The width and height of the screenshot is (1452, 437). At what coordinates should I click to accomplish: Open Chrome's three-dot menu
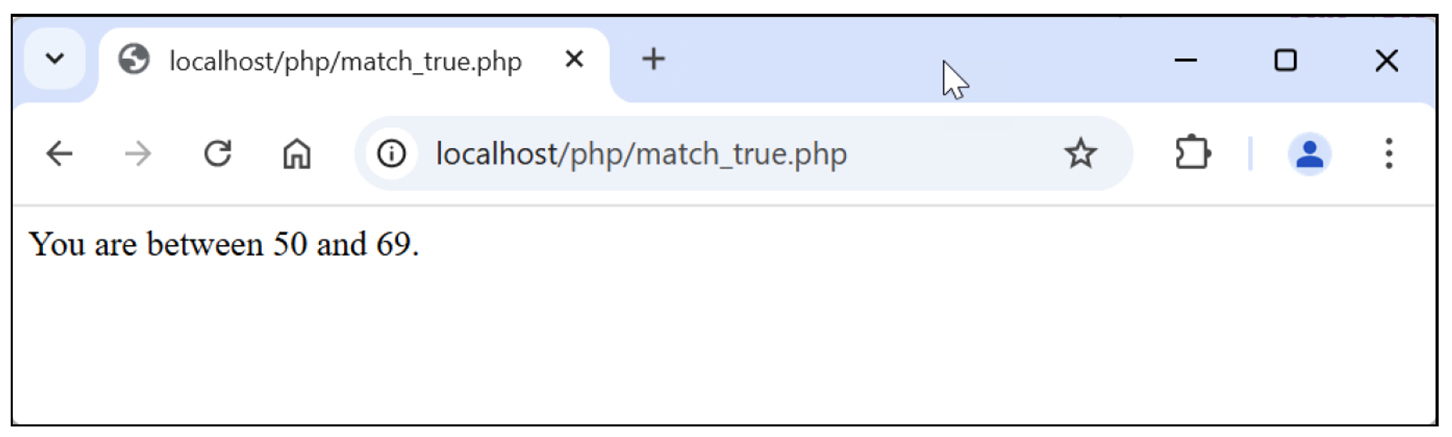click(1388, 154)
